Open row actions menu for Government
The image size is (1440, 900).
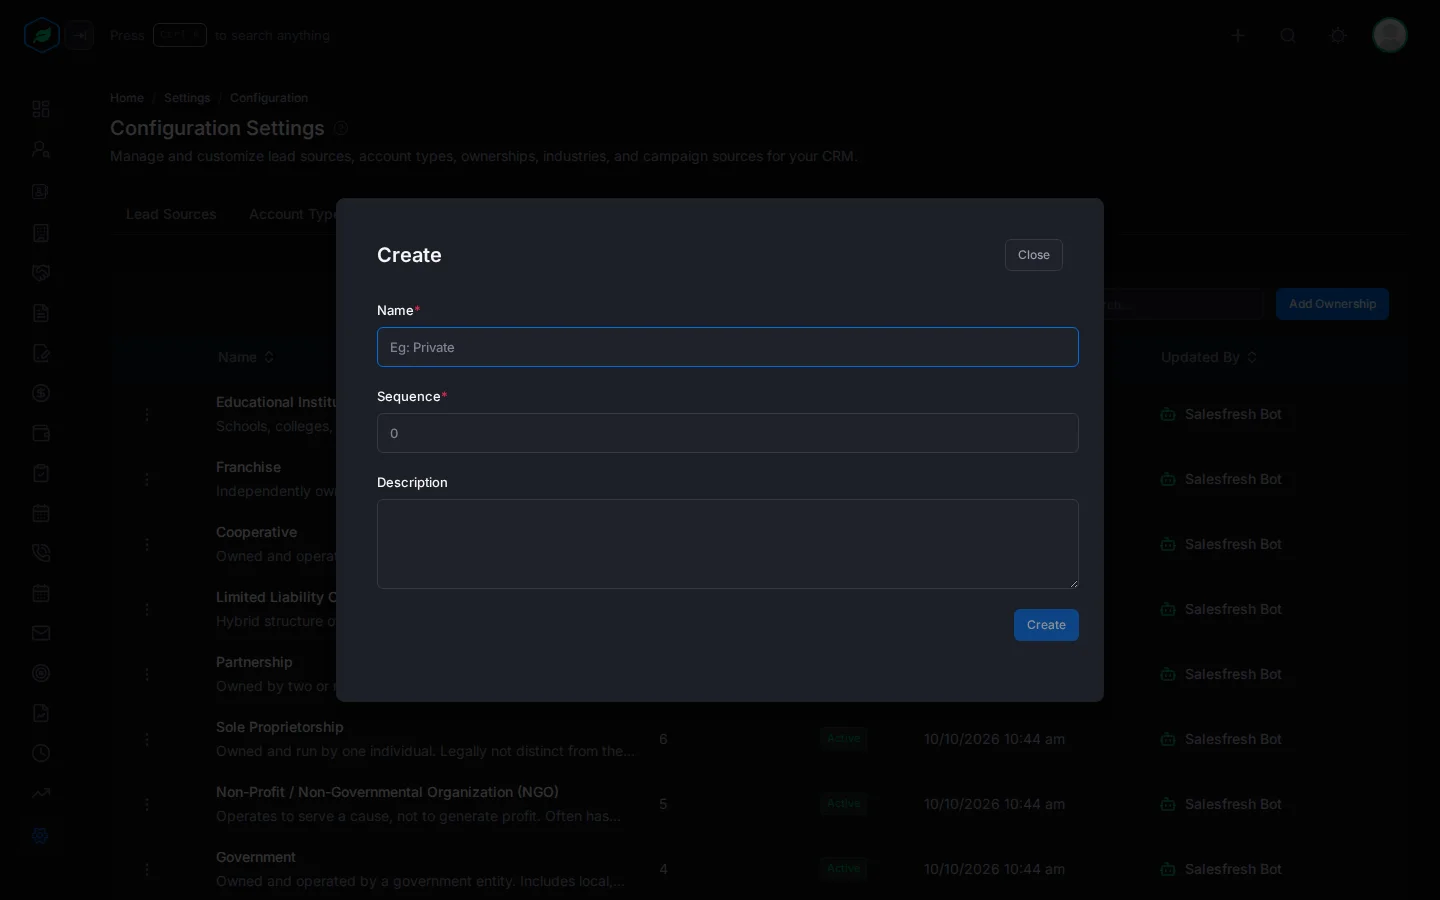(x=147, y=869)
